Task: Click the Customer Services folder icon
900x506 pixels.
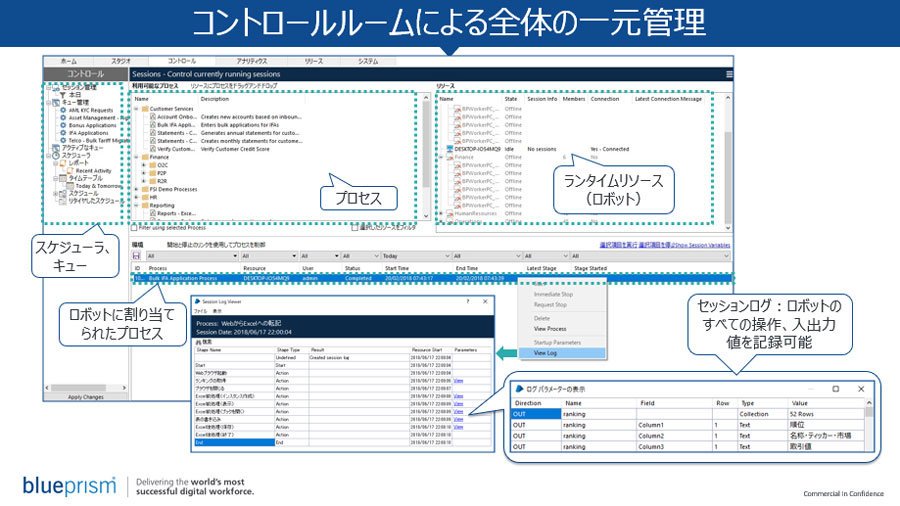Action: [145, 108]
